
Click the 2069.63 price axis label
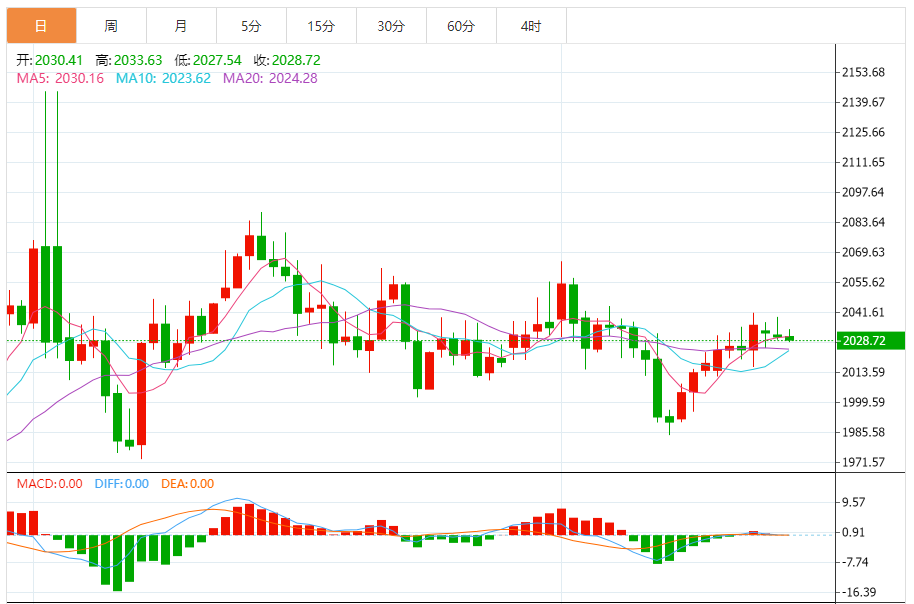[x=863, y=252]
